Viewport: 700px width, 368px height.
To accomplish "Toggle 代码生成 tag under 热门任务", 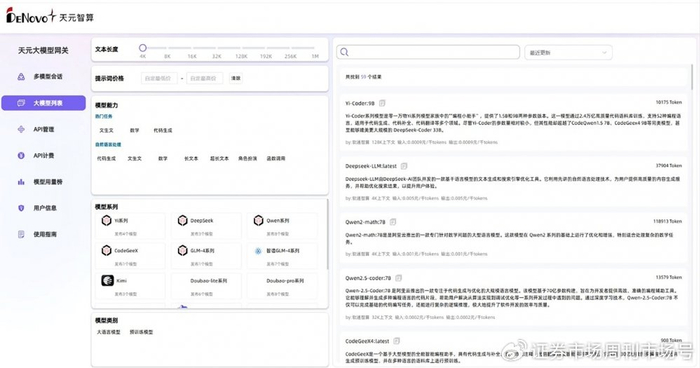I will (x=162, y=130).
